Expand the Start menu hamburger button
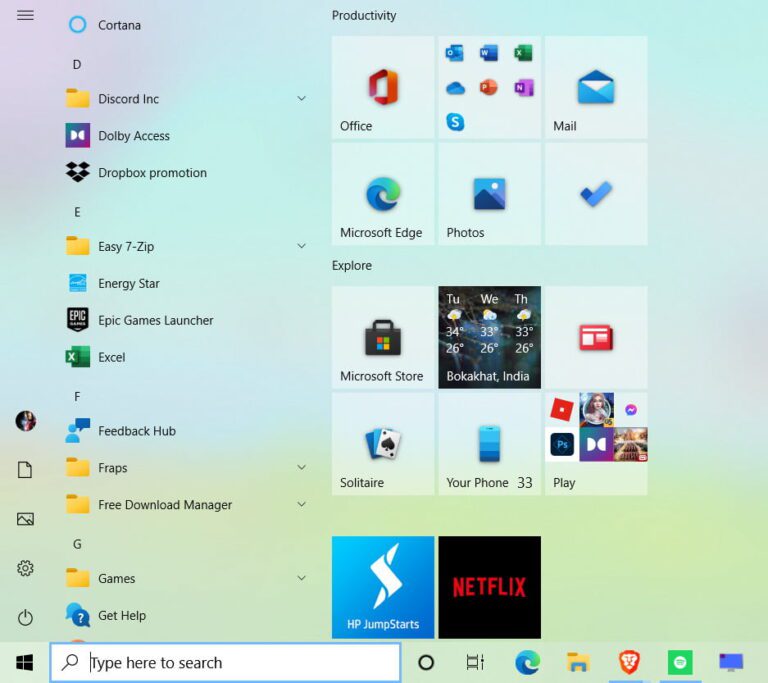This screenshot has width=768, height=683. (x=25, y=15)
